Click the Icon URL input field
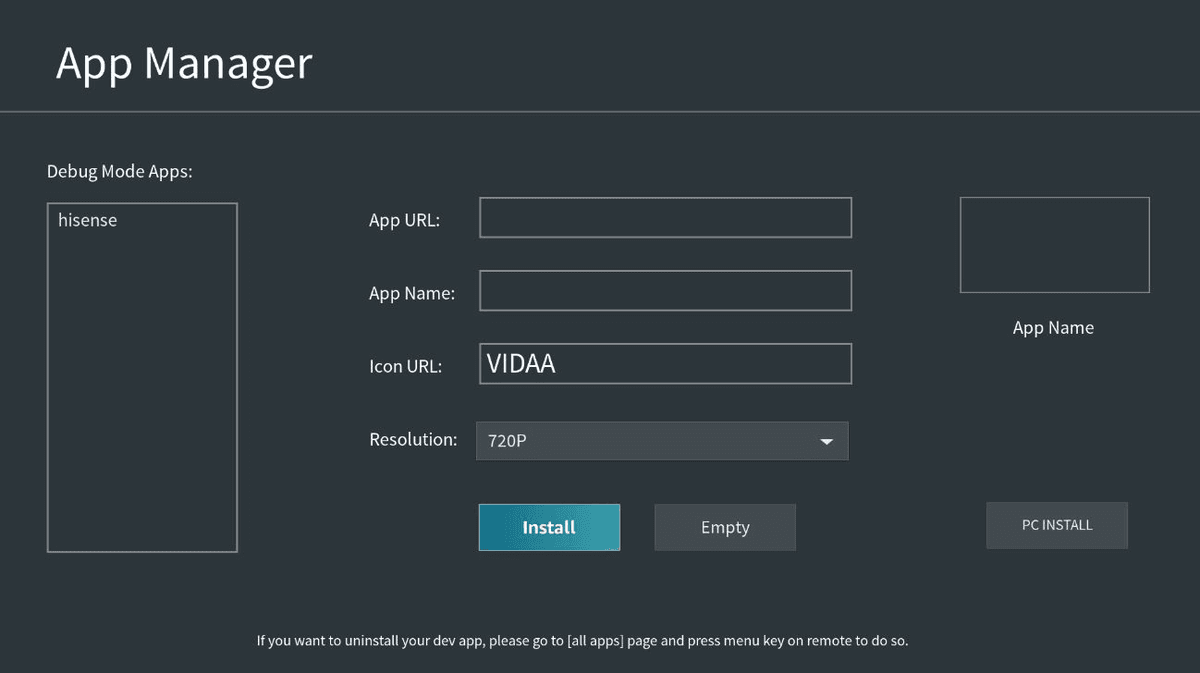This screenshot has width=1200, height=673. (x=700, y=364)
